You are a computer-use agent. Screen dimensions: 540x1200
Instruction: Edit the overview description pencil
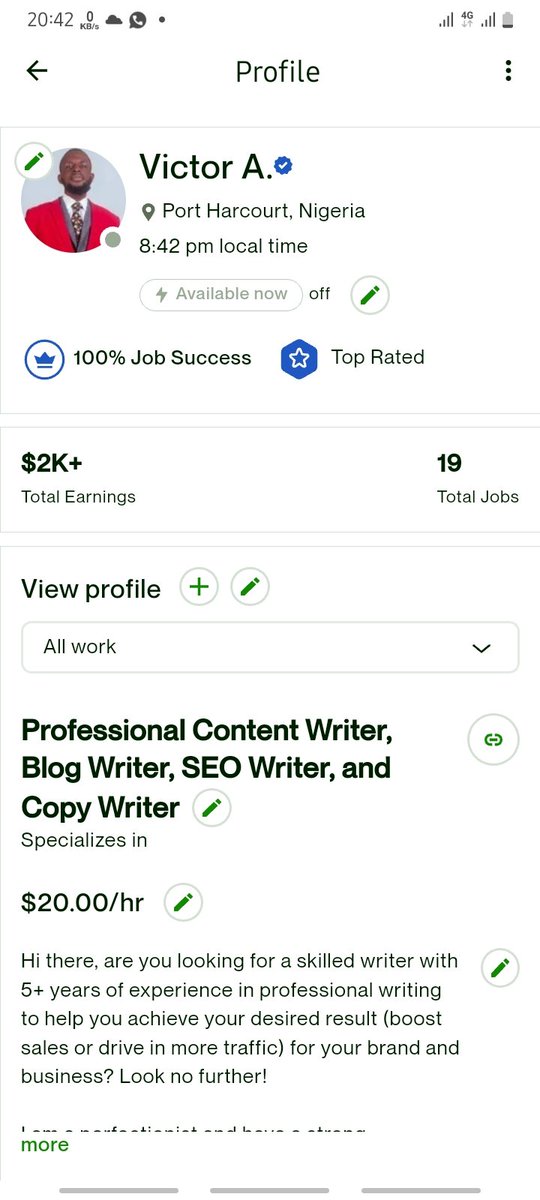coord(501,967)
